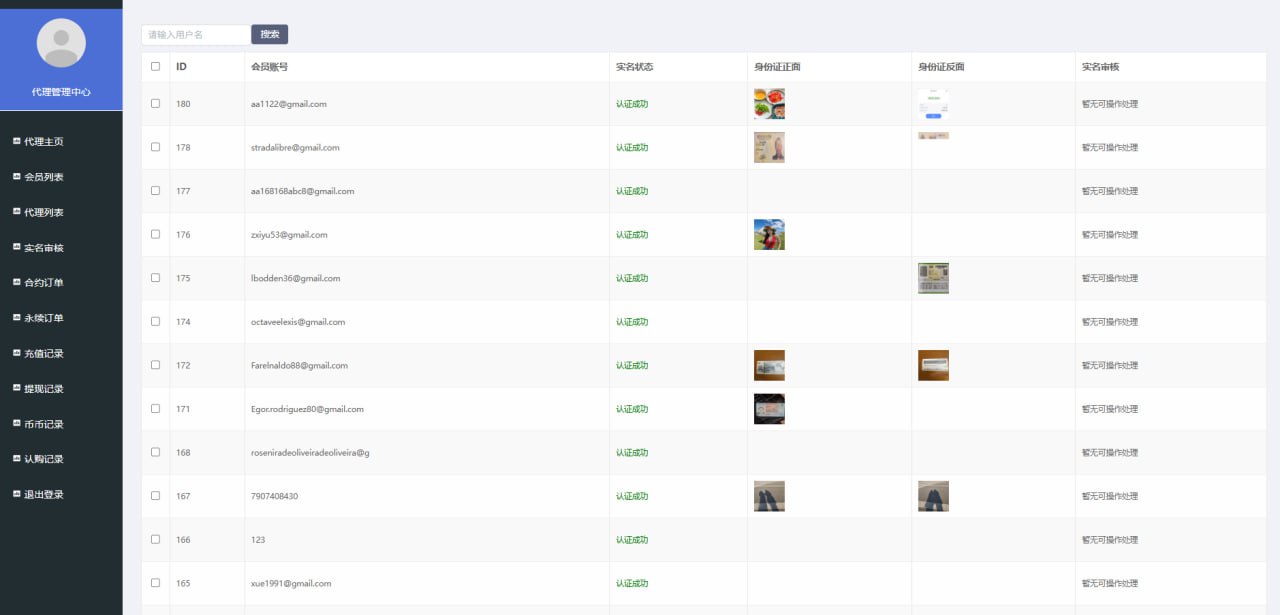Click the icon beside 充值记录
Screen dimensions: 1280x615
pyautogui.click(x=16, y=353)
